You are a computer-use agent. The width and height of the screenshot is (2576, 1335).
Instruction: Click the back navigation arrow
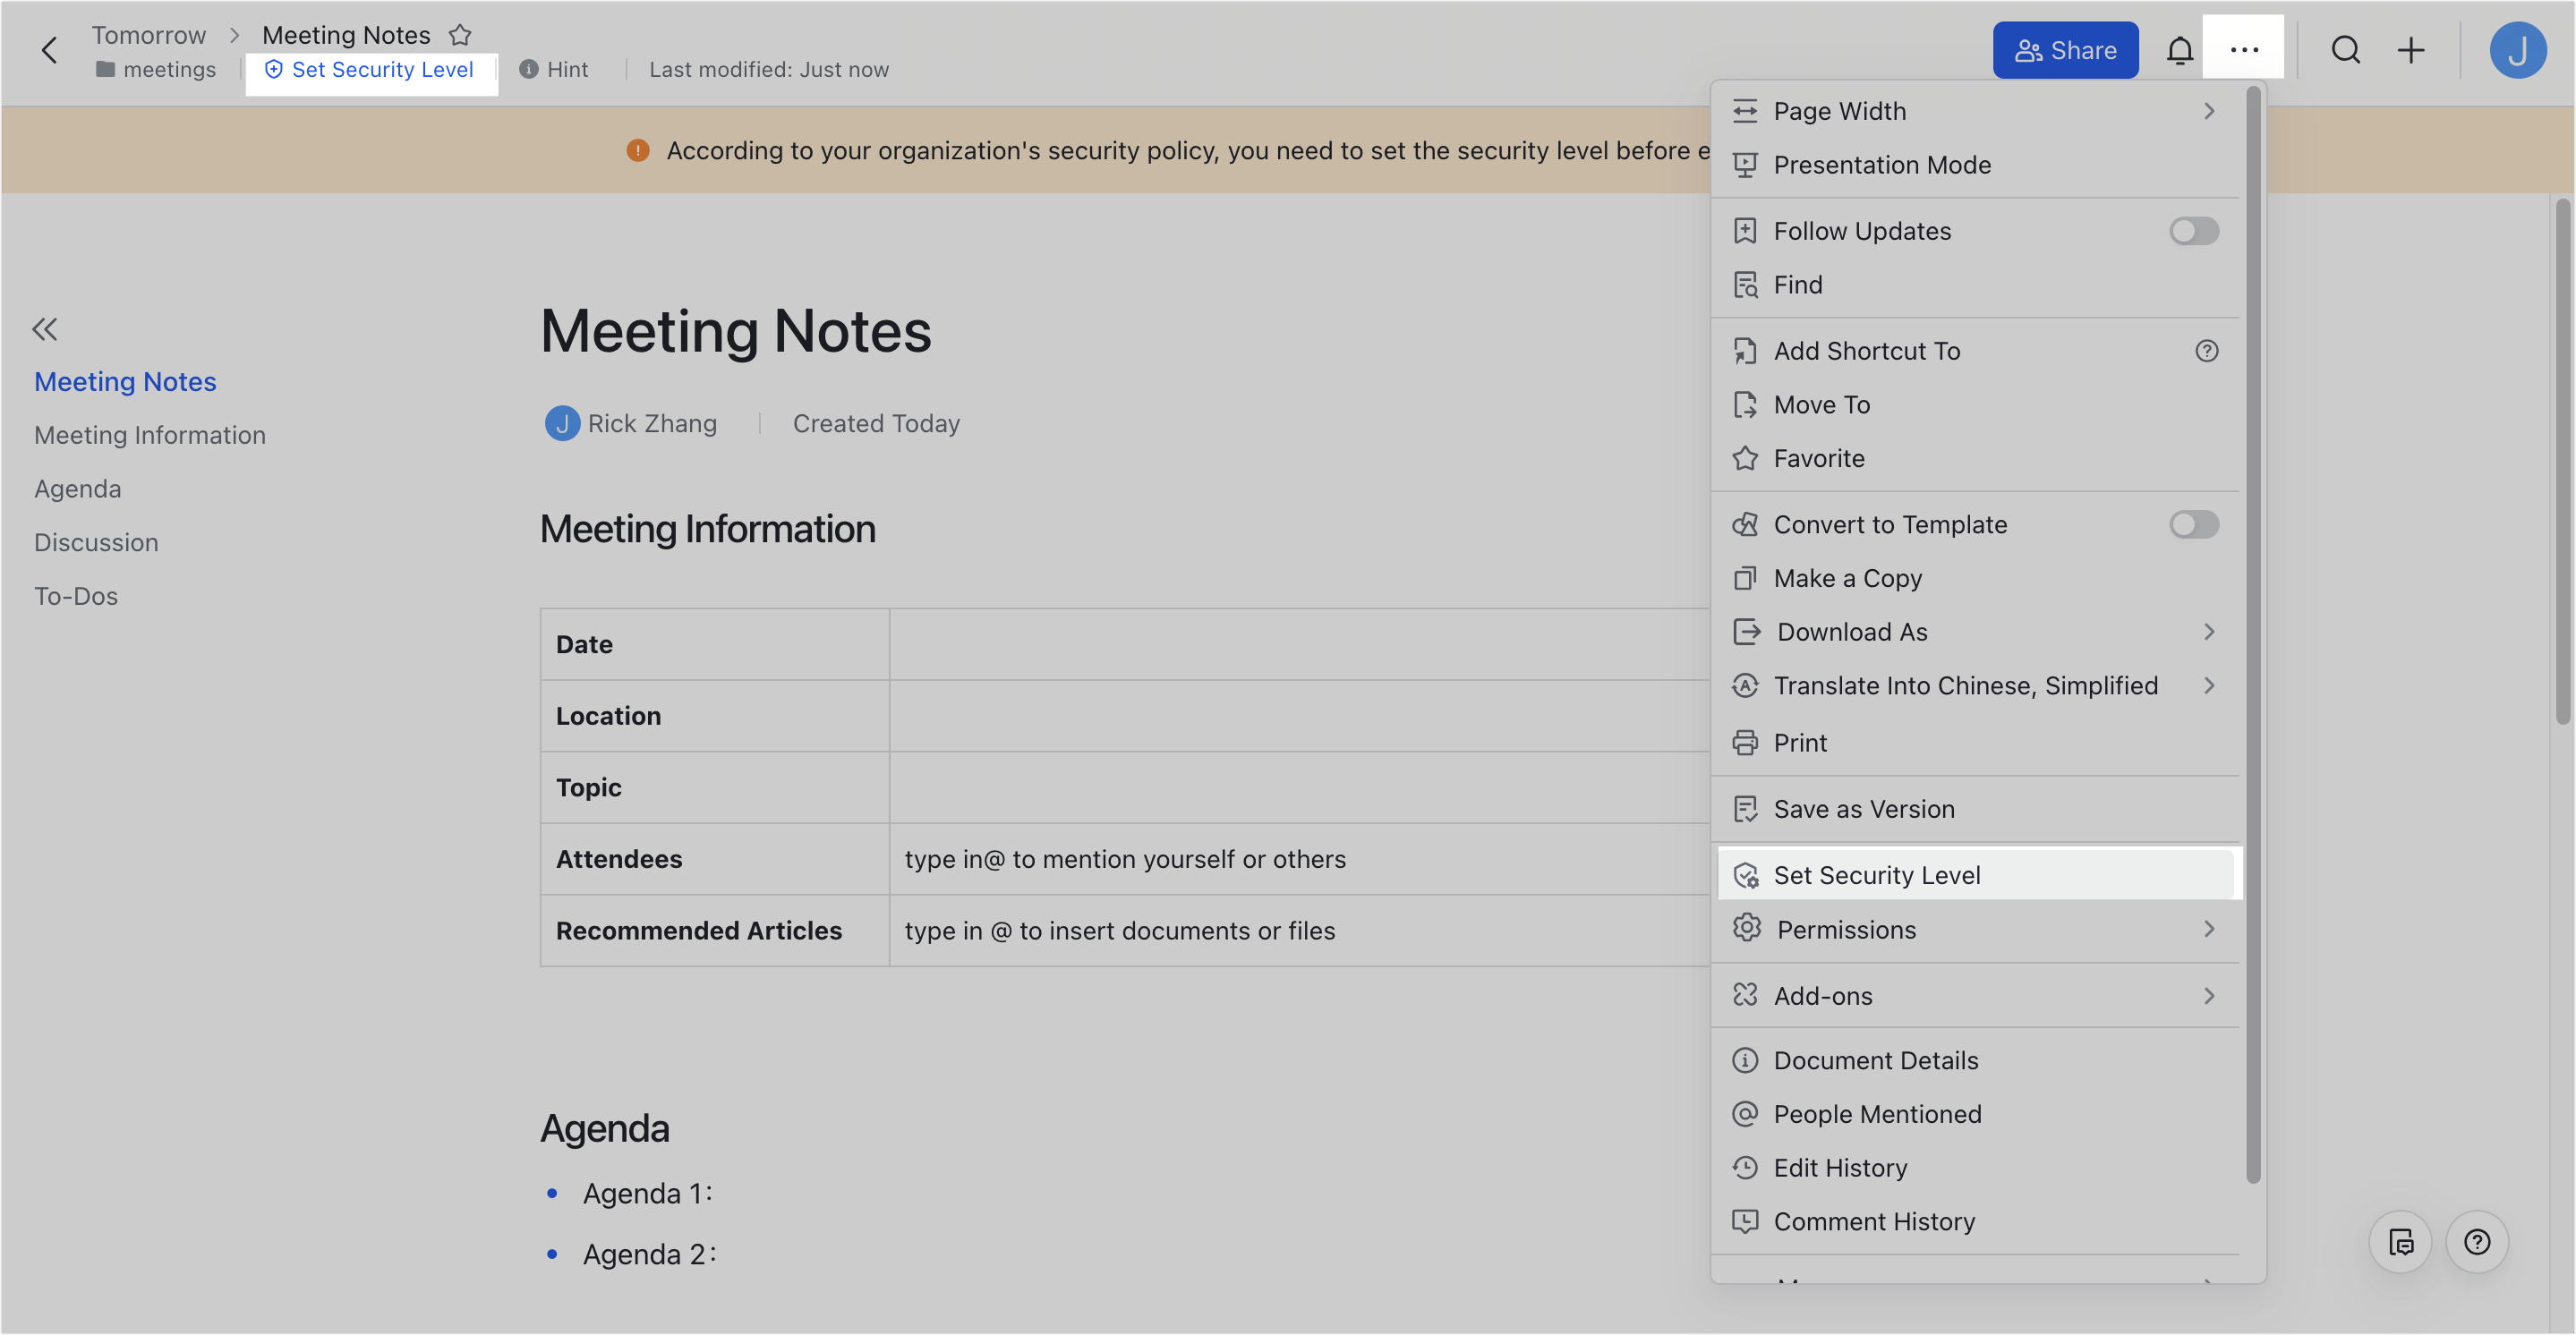(49, 49)
